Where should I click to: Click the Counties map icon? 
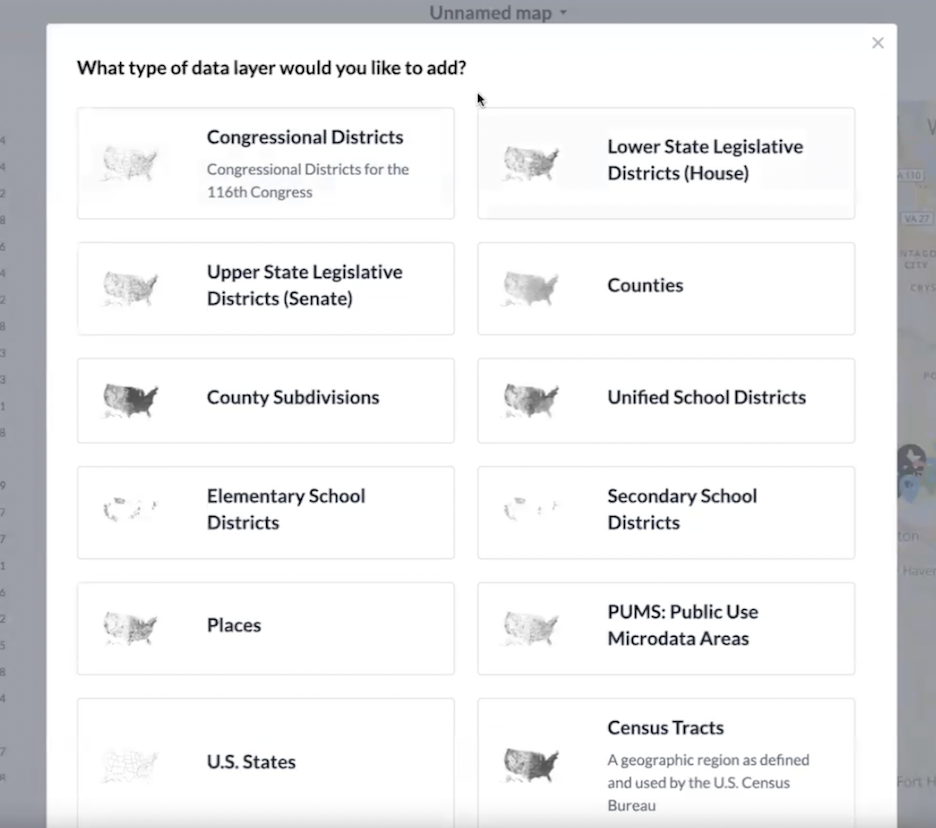(531, 288)
